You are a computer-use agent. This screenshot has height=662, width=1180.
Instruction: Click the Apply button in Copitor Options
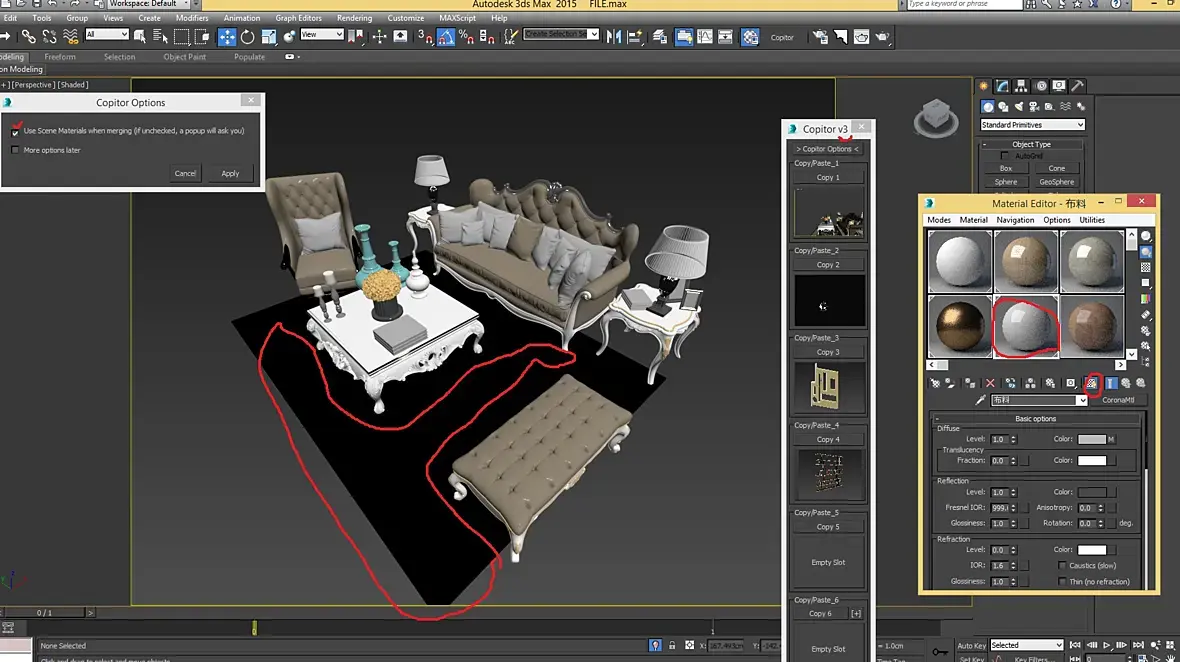point(230,173)
